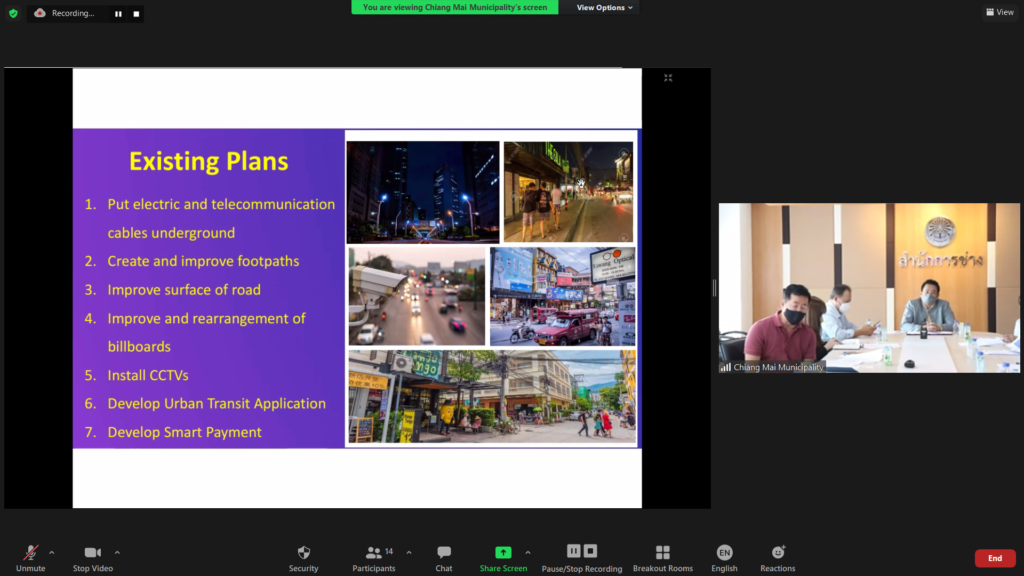Open the View layout menu
Viewport: 1024px width, 576px height.
[x=1000, y=12]
